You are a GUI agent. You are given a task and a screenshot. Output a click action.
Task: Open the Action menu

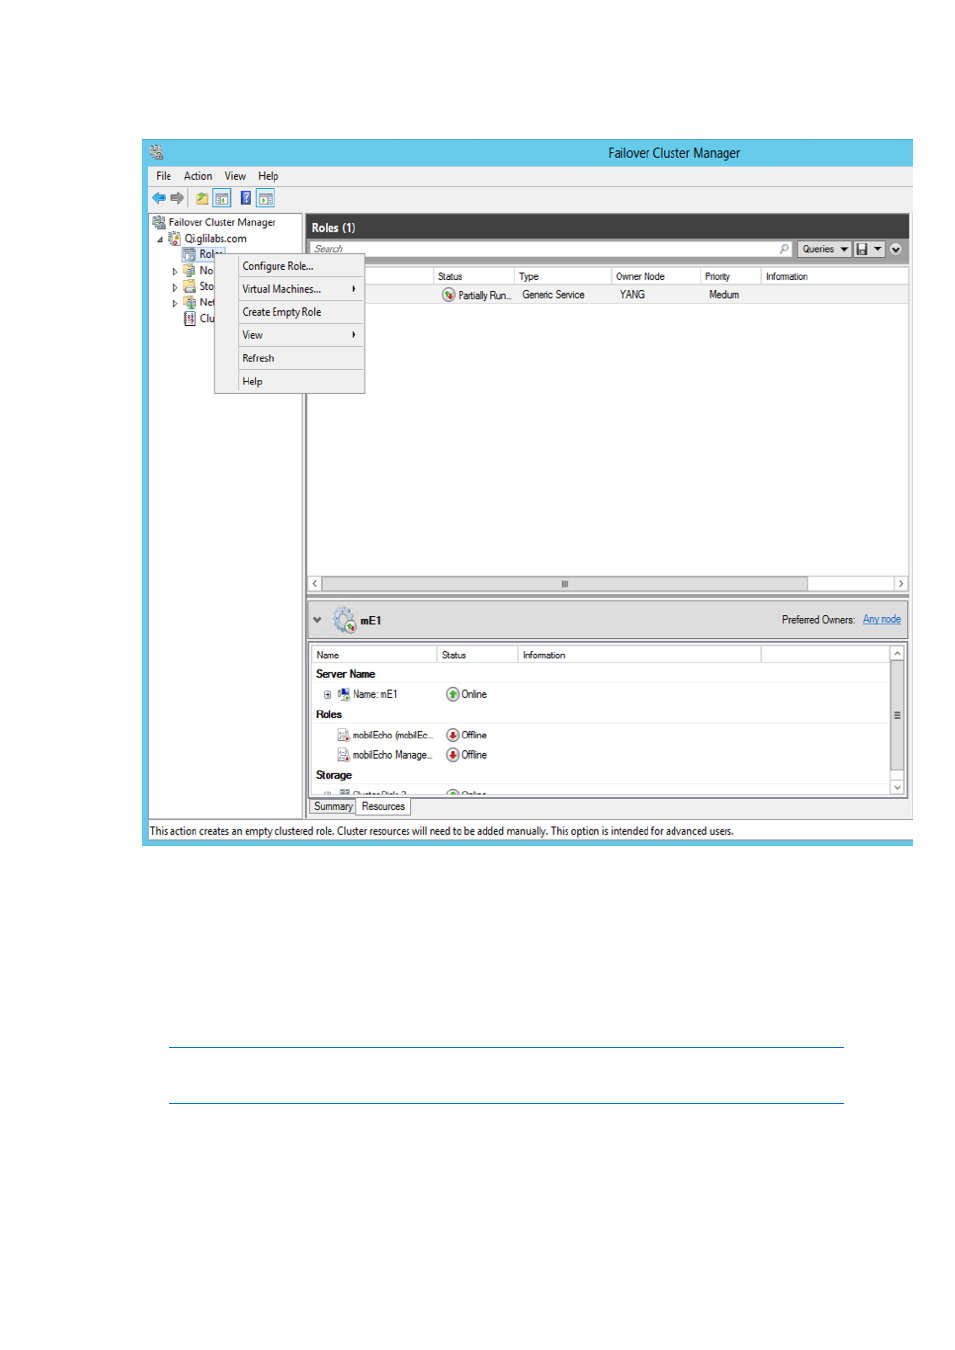click(x=198, y=176)
